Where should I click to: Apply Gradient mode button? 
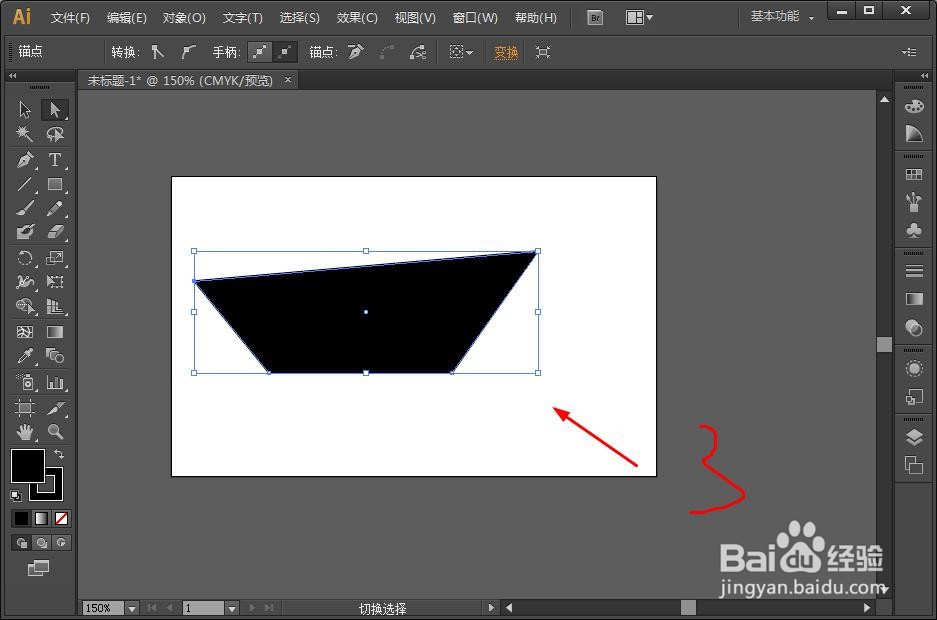click(41, 518)
